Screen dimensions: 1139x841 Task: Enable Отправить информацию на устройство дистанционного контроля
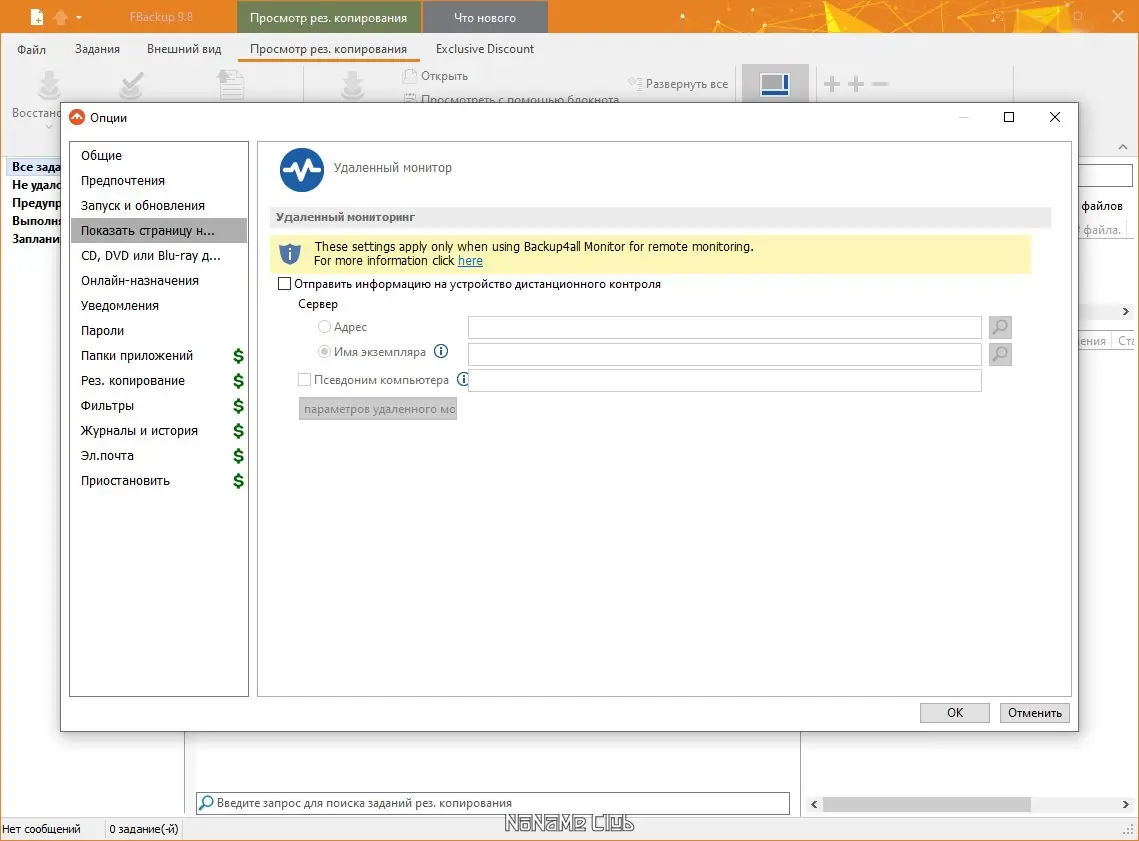[x=285, y=284]
